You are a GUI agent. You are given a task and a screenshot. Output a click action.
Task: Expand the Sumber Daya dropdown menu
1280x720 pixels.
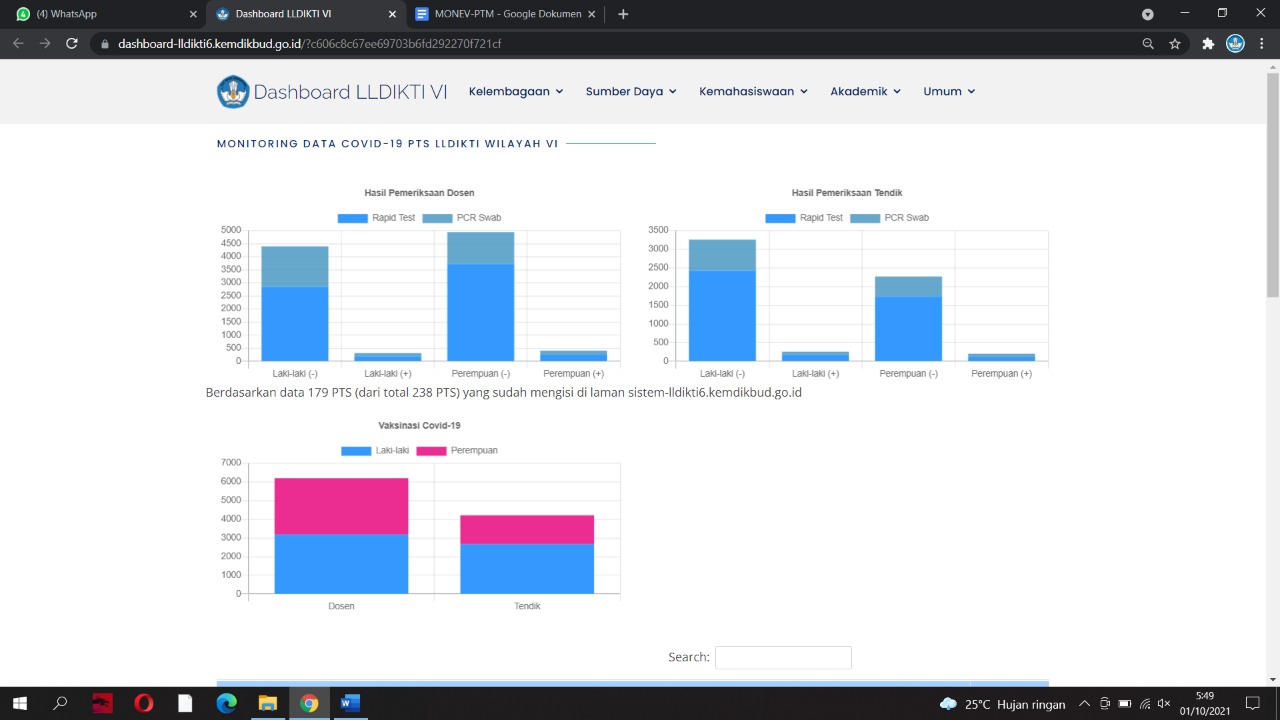tap(631, 92)
